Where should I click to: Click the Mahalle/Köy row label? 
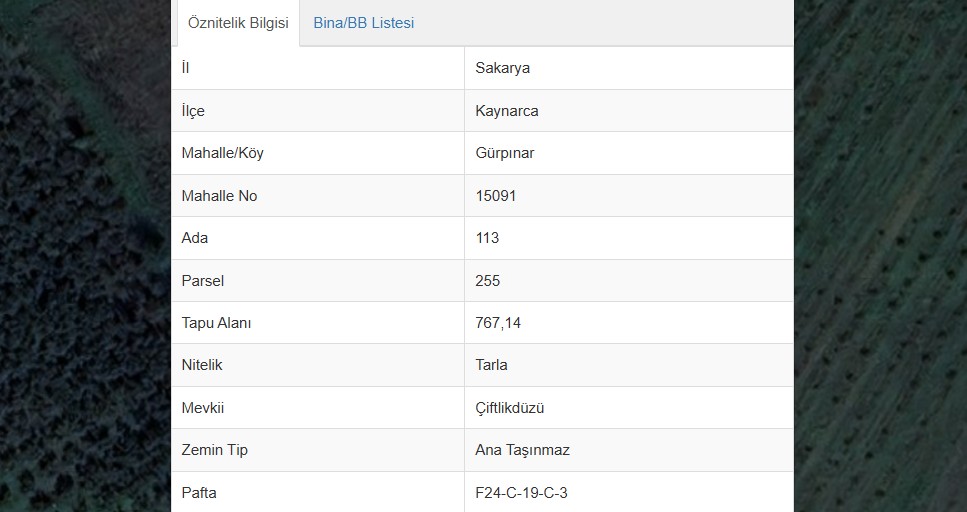point(222,153)
